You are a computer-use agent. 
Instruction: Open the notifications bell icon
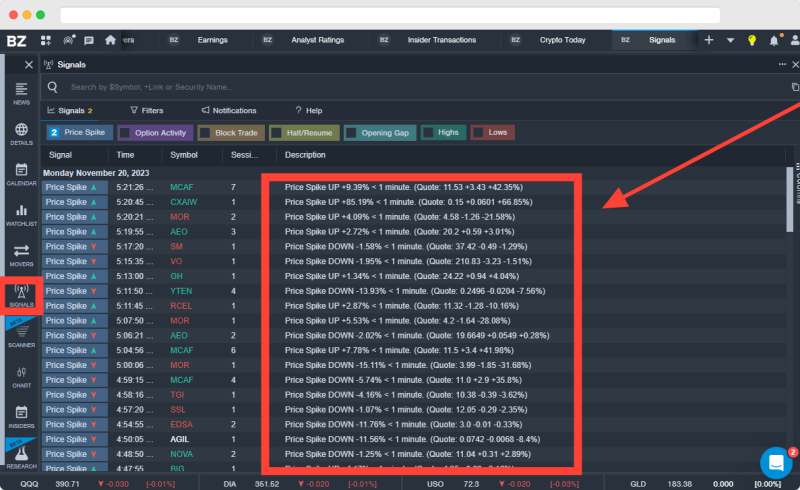774,40
